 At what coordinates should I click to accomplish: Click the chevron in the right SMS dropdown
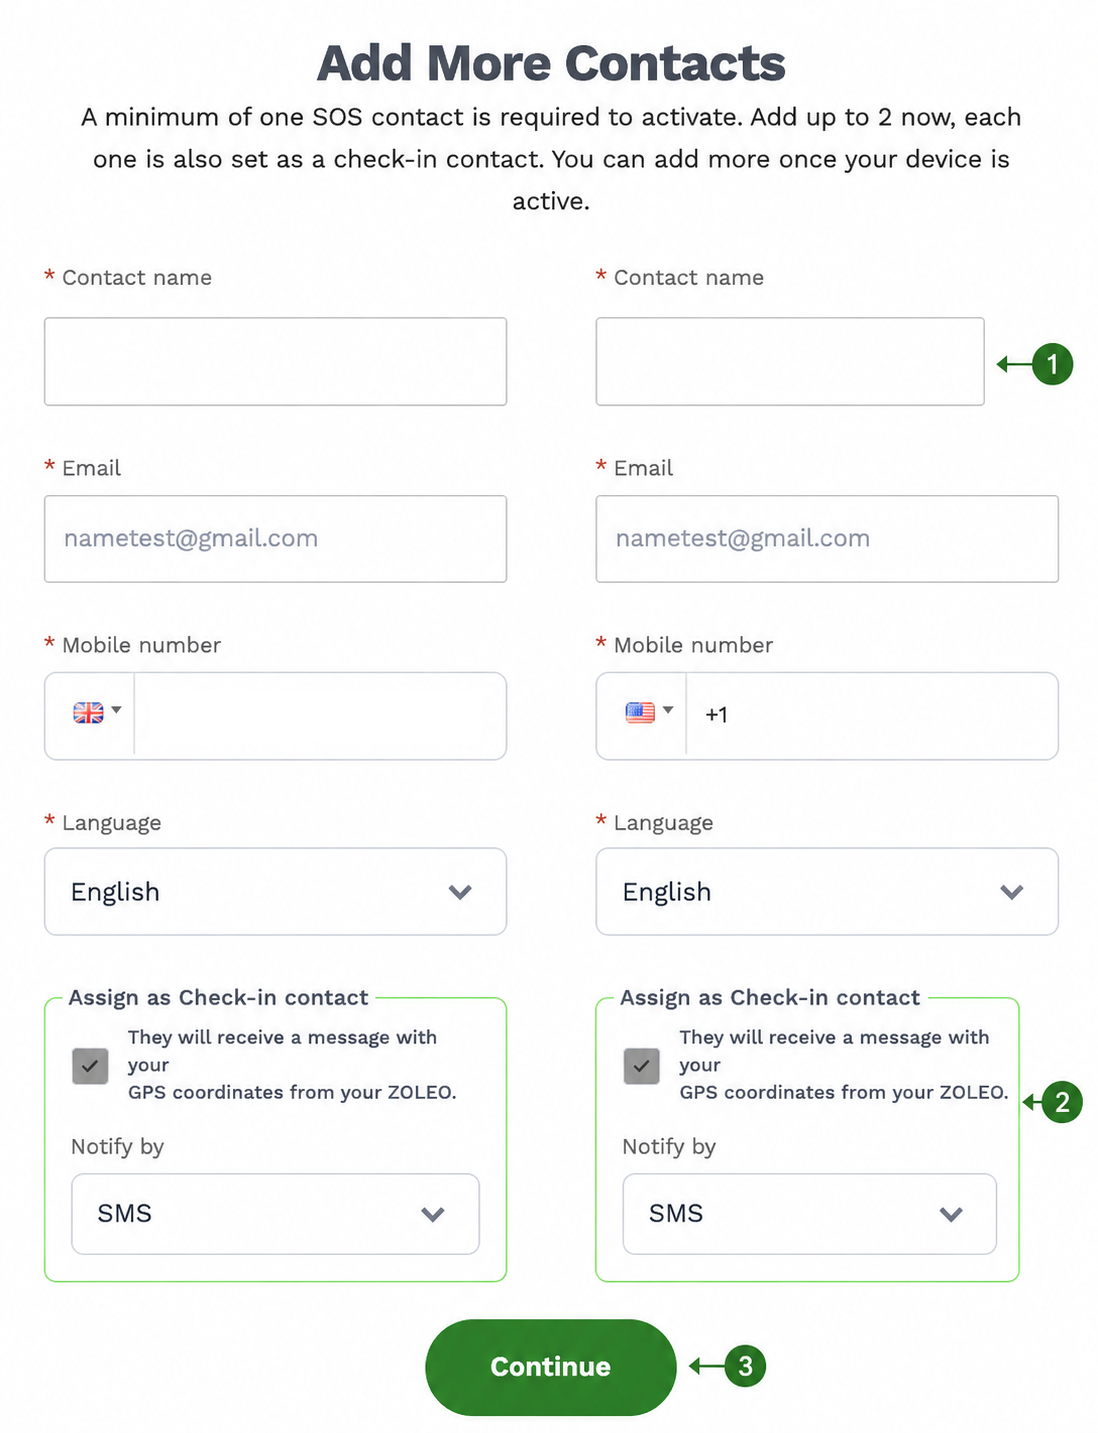[x=951, y=1214]
